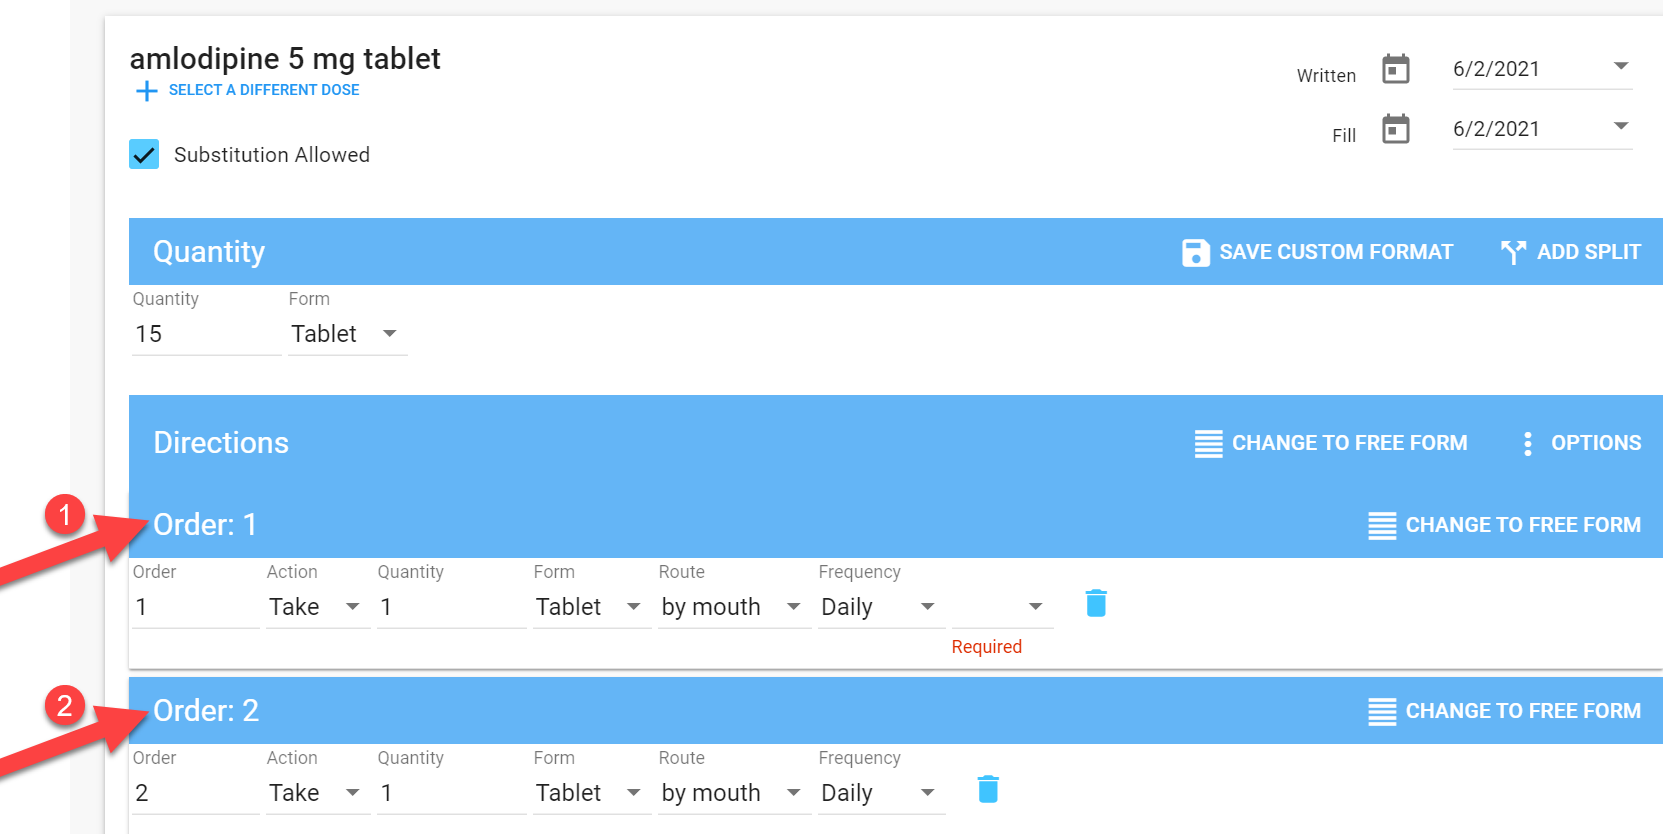The image size is (1663, 834).
Task: Click Order 2 Order number field
Action: click(195, 793)
